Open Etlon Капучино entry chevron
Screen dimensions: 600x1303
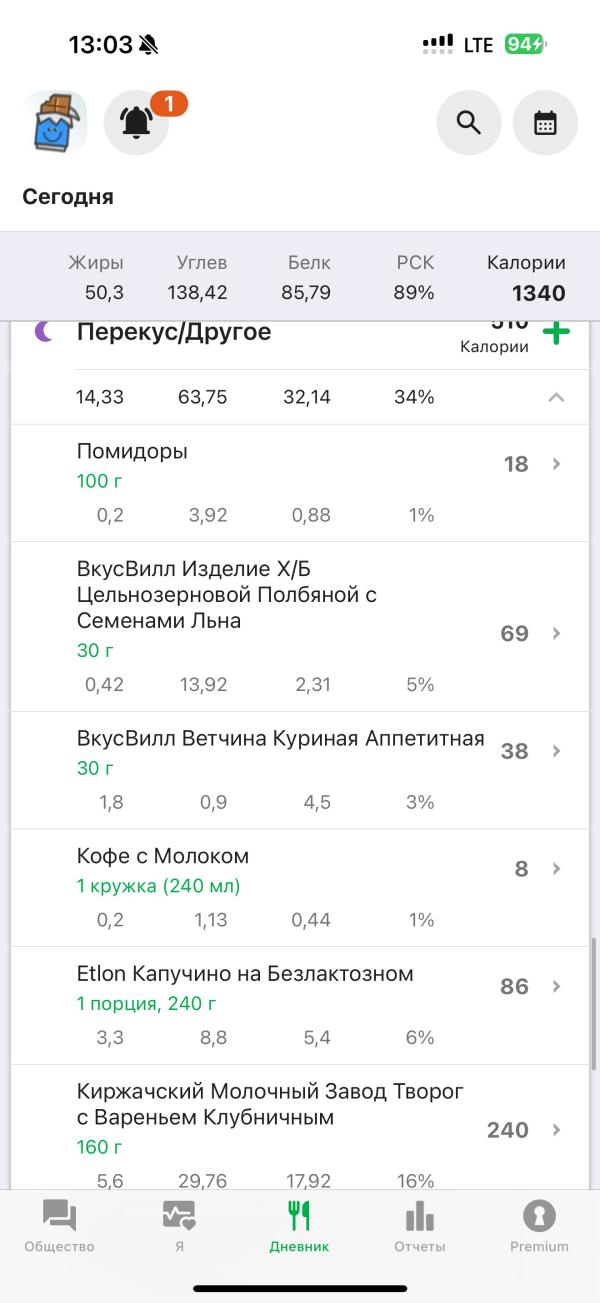pyautogui.click(x=557, y=987)
